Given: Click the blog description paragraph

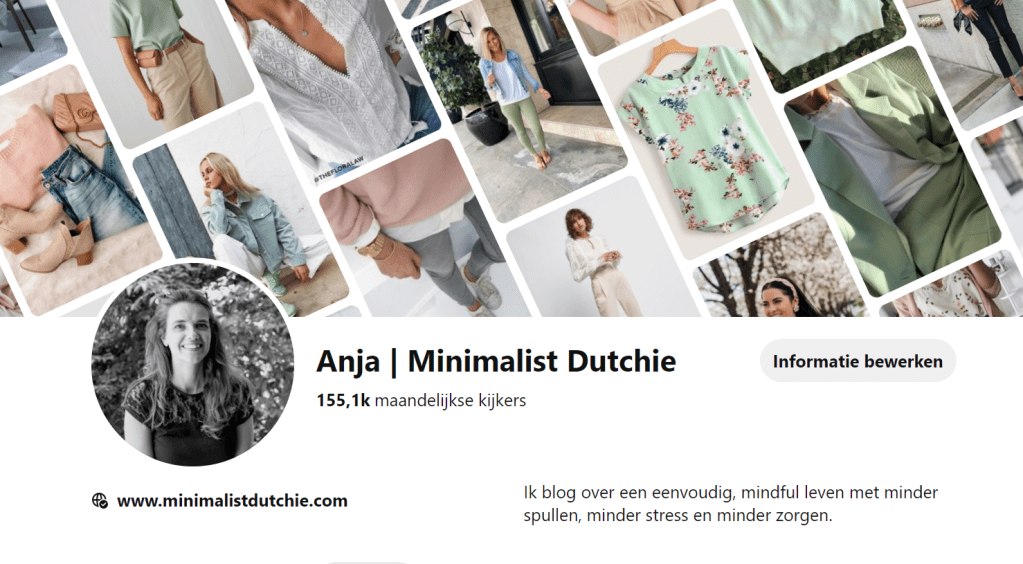Looking at the screenshot, I should pyautogui.click(x=731, y=503).
